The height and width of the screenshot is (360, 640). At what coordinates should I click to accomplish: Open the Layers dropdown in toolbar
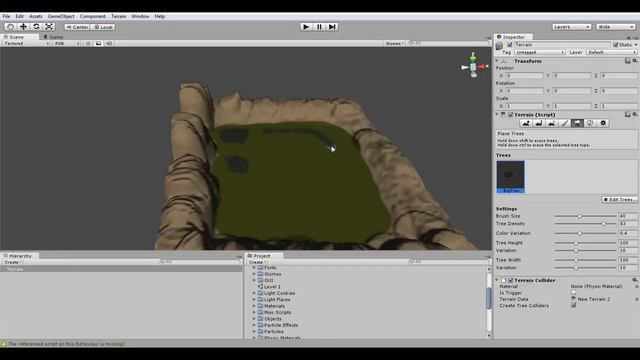pyautogui.click(x=571, y=27)
